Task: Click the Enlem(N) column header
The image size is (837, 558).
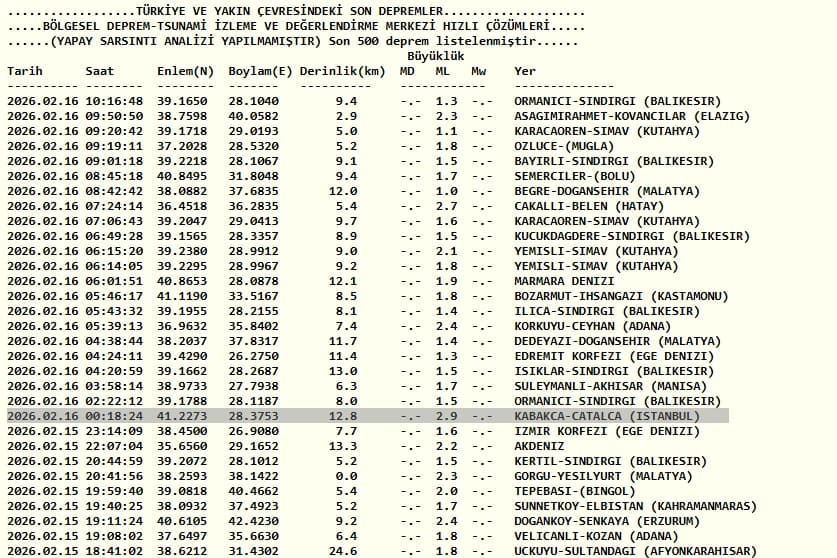Action: [185, 71]
